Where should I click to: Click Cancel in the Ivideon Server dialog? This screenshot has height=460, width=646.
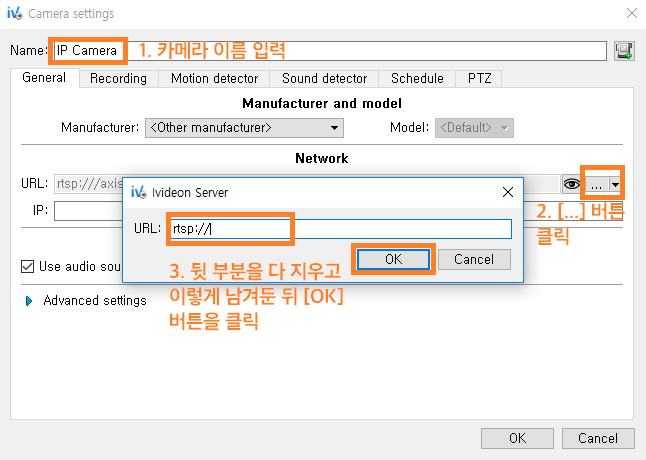(x=474, y=259)
